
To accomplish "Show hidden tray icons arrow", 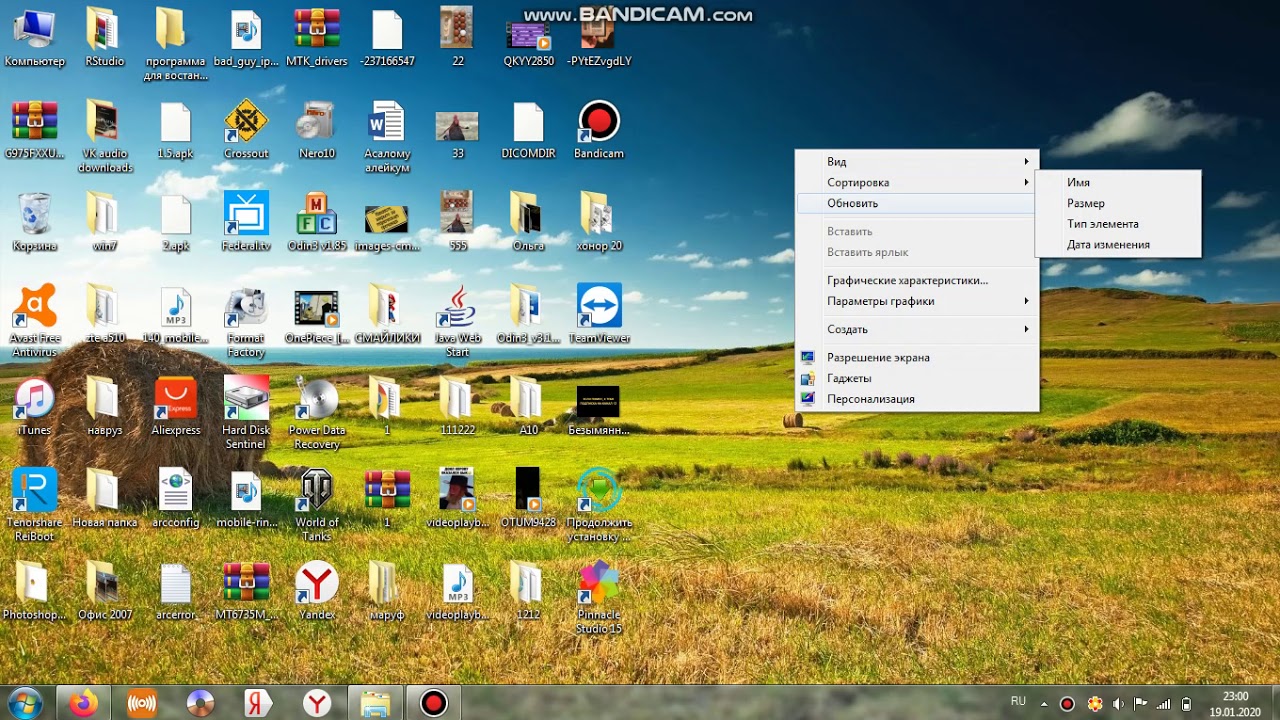I will point(1043,703).
